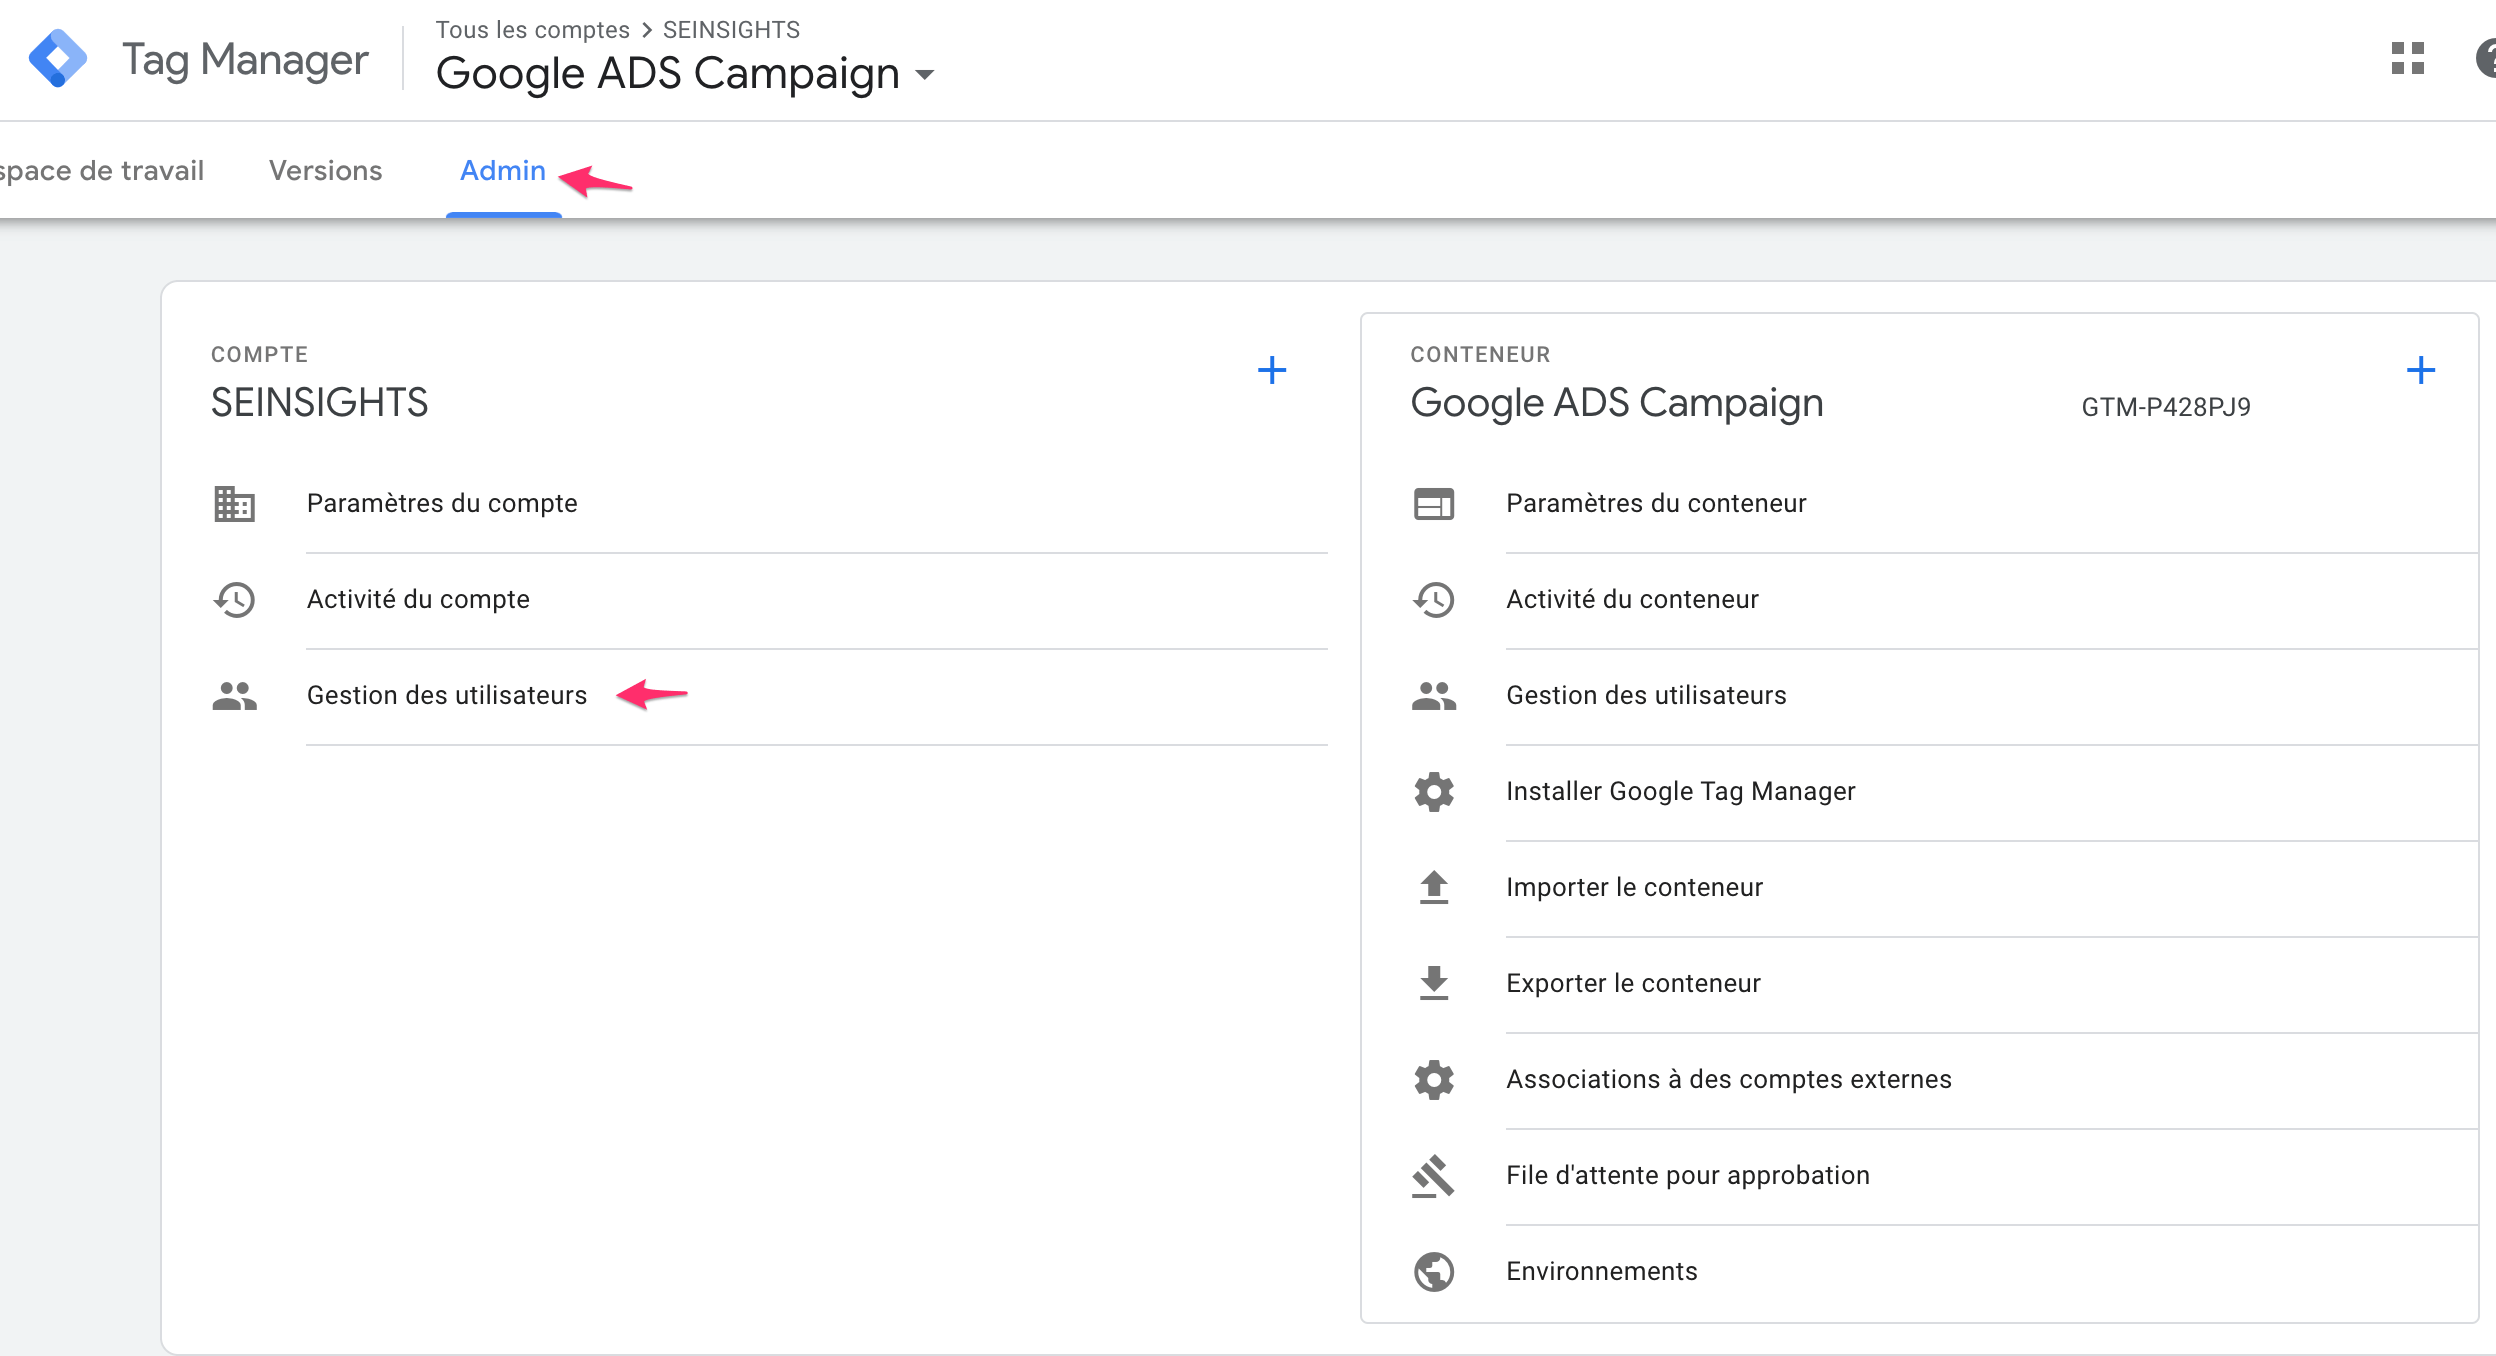2496x1356 pixels.
Task: Click the help icon in top-right corner
Action: tap(2487, 60)
